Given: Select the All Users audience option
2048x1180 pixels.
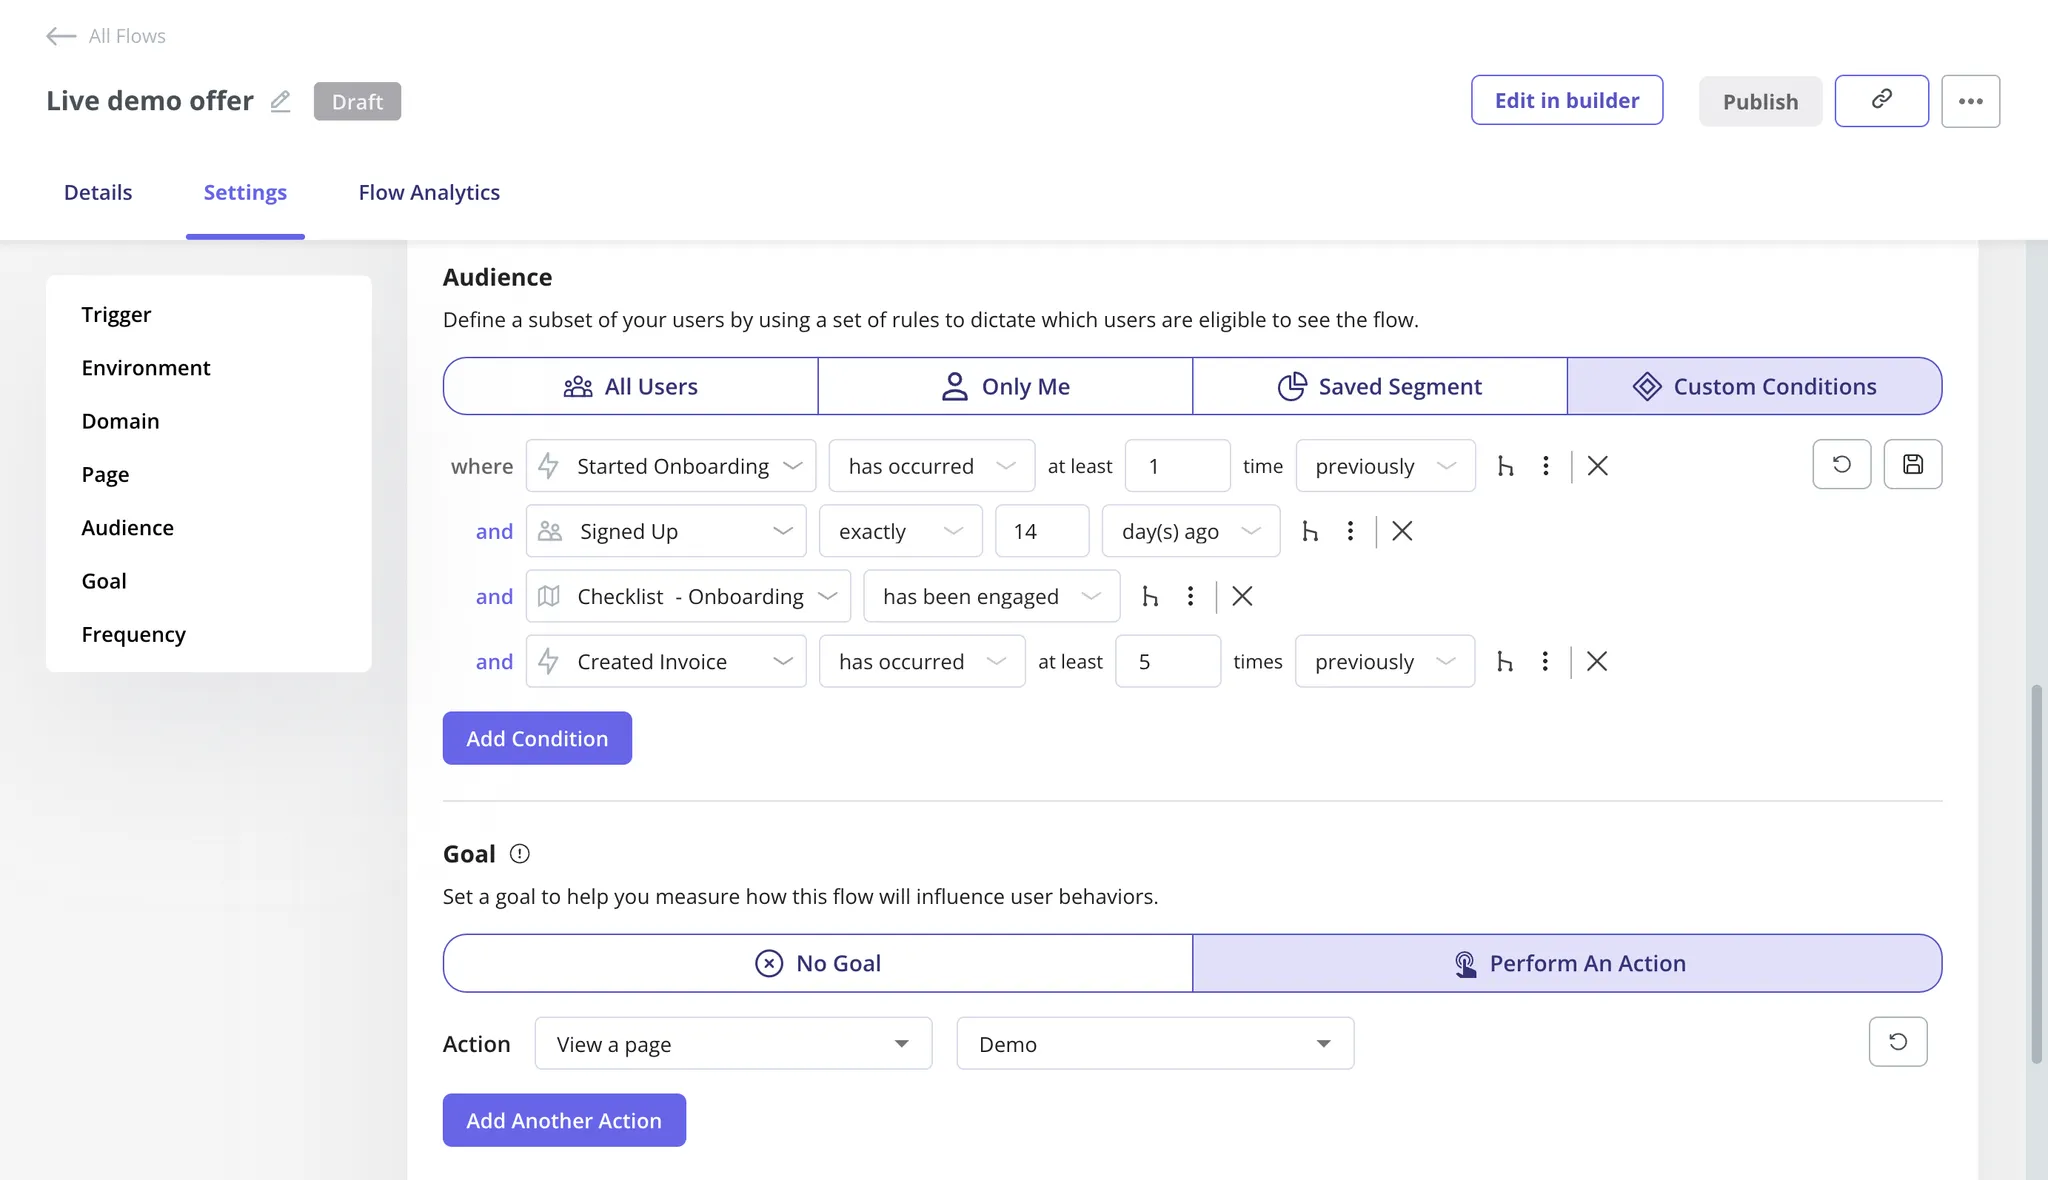Looking at the screenshot, I should (630, 386).
